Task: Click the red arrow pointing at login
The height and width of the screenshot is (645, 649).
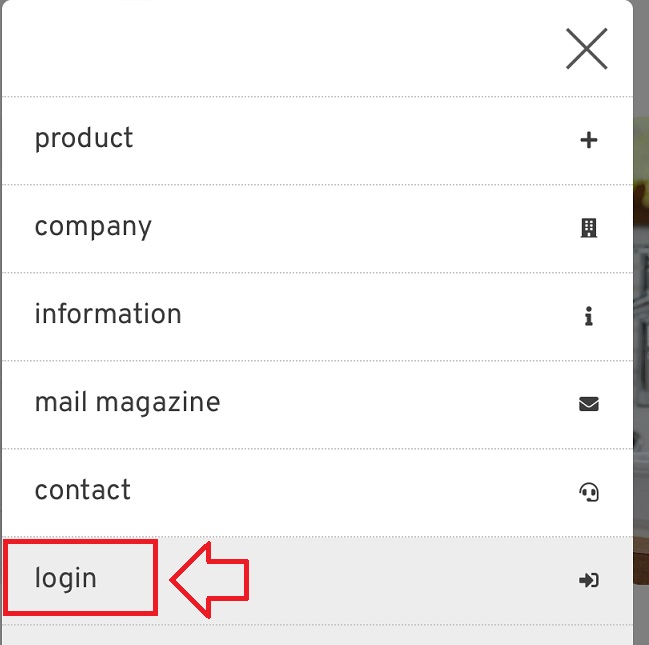Action: pyautogui.click(x=208, y=578)
